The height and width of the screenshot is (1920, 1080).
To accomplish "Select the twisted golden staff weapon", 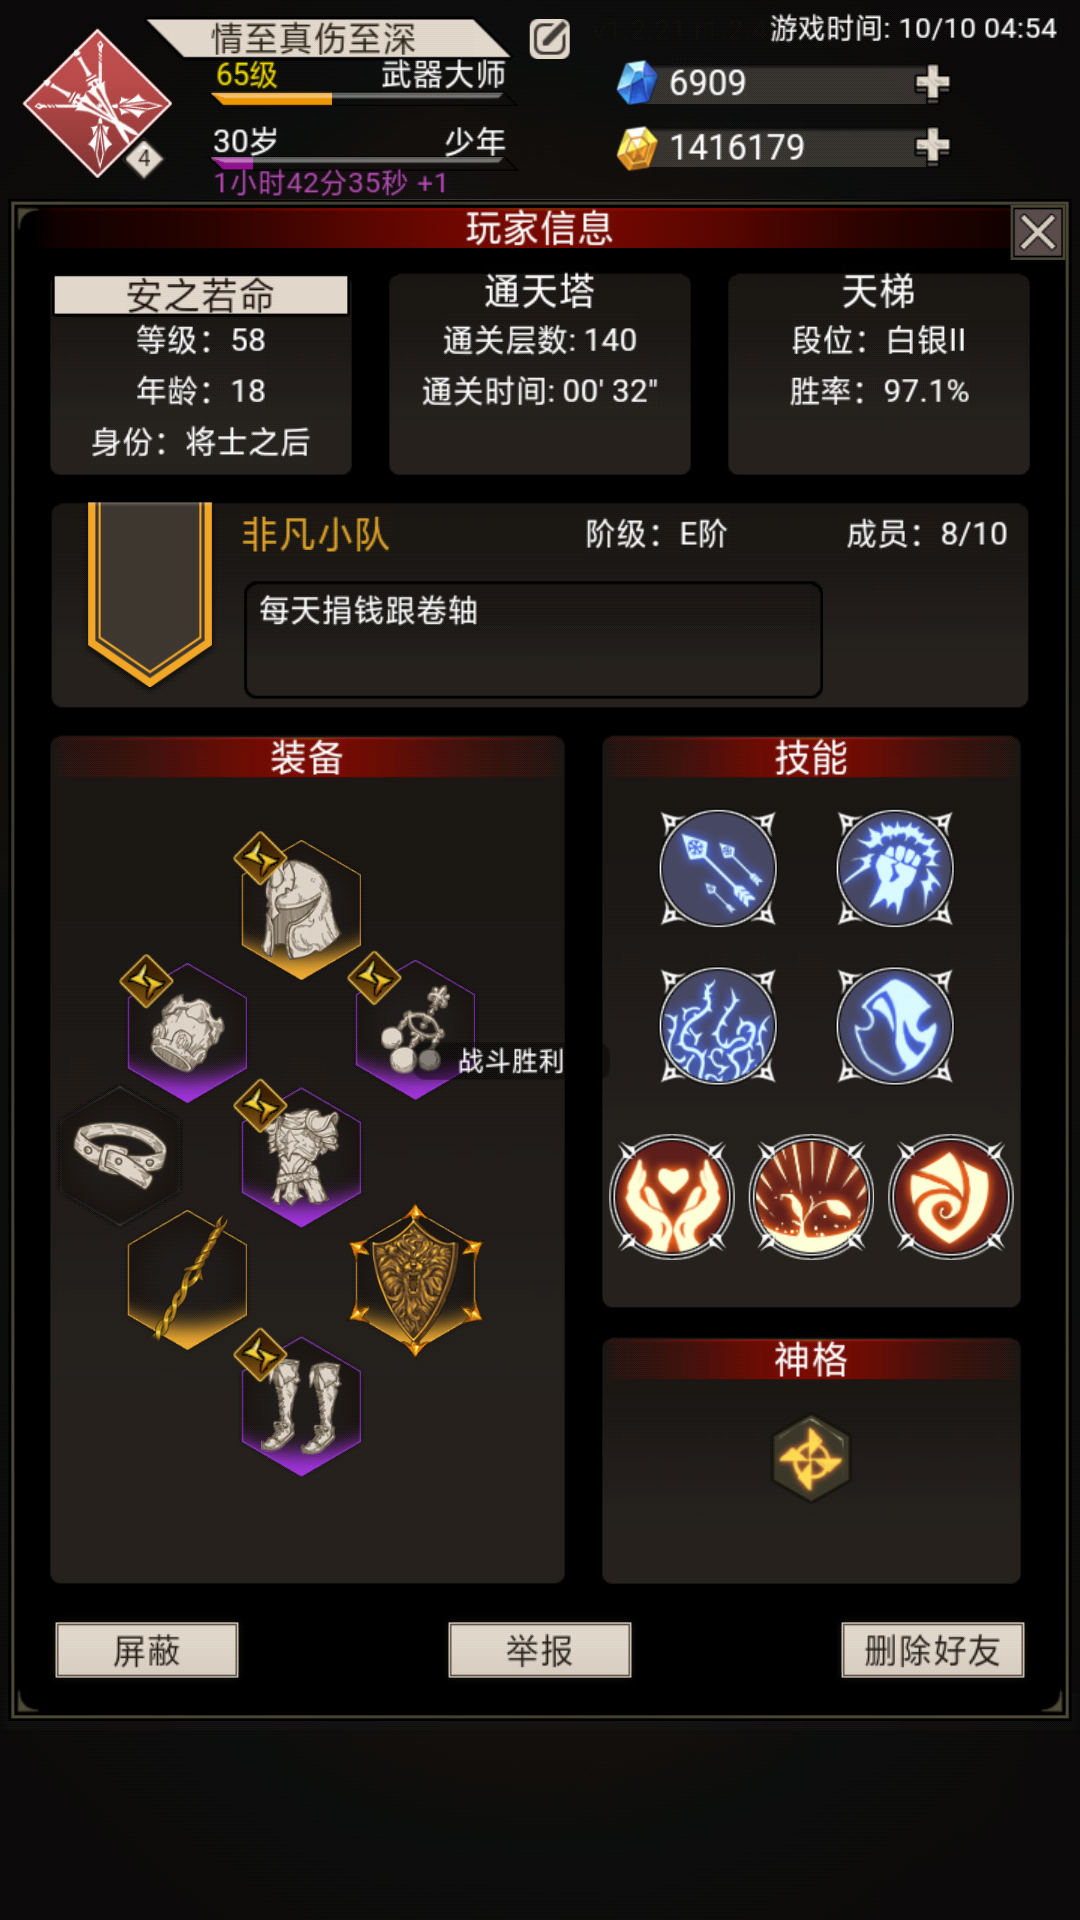I will pyautogui.click(x=188, y=1280).
